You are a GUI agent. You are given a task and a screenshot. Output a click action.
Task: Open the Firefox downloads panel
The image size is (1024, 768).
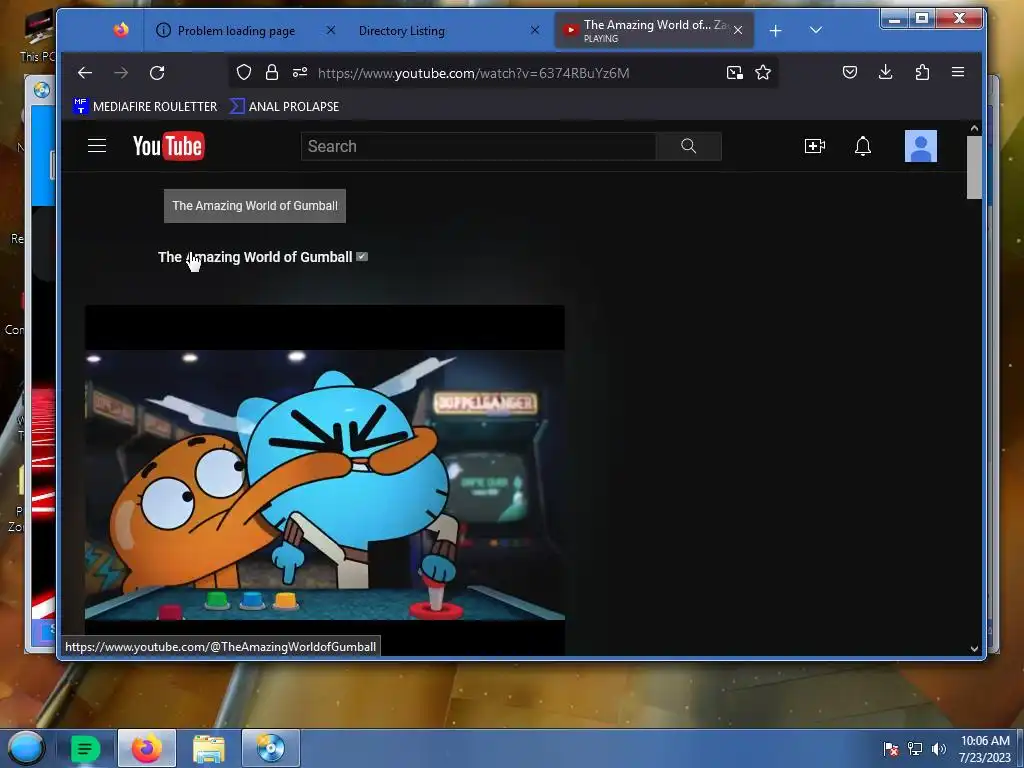[886, 72]
